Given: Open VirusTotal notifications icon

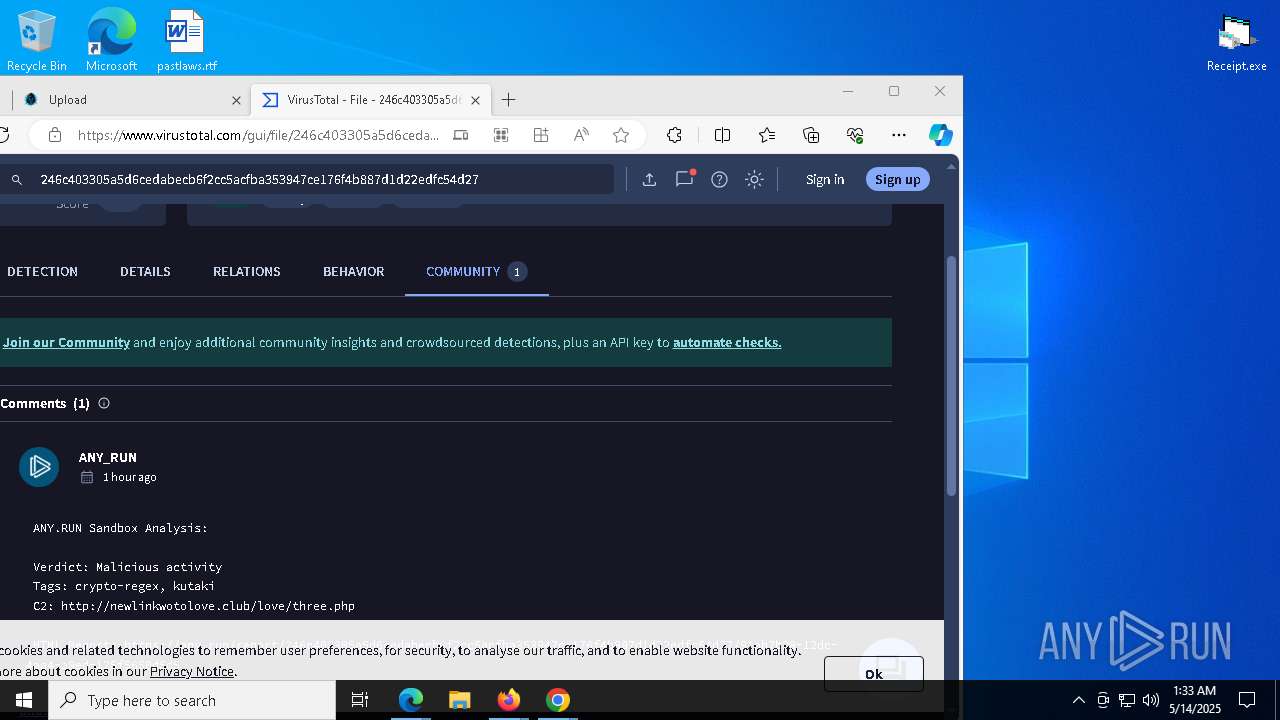Looking at the screenshot, I should click(x=684, y=179).
